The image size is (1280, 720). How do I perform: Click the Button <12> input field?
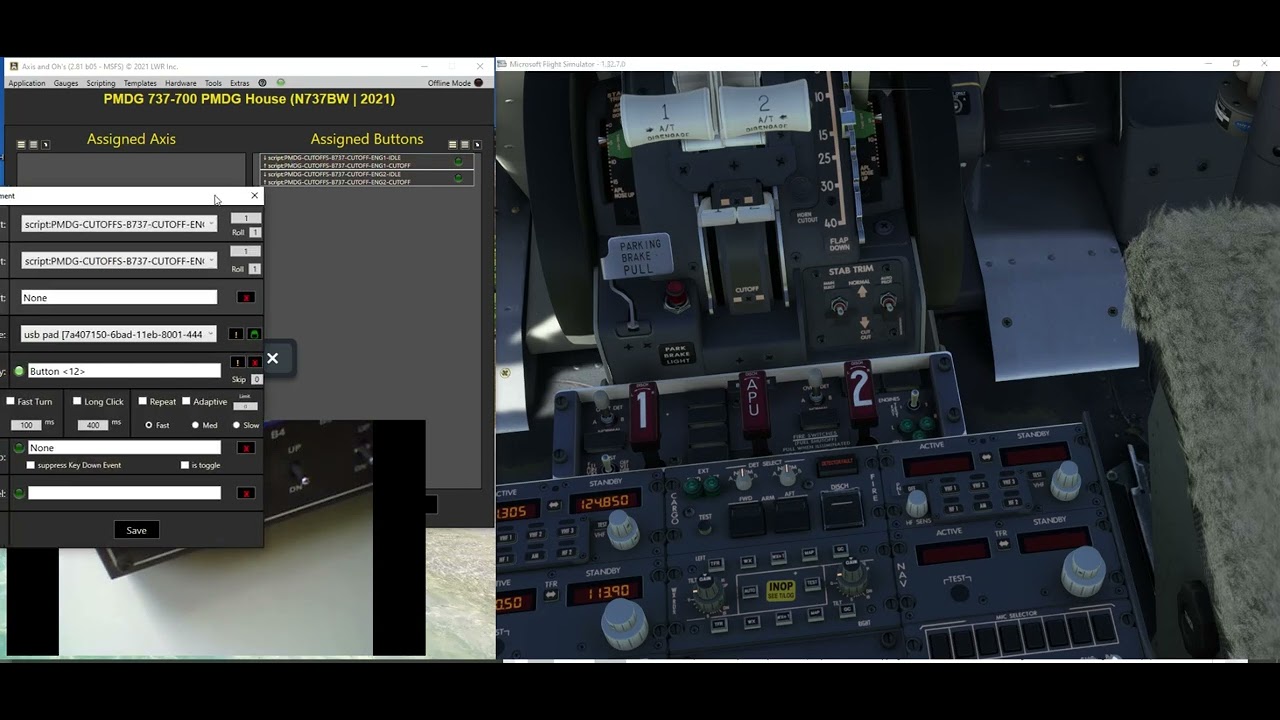(124, 371)
